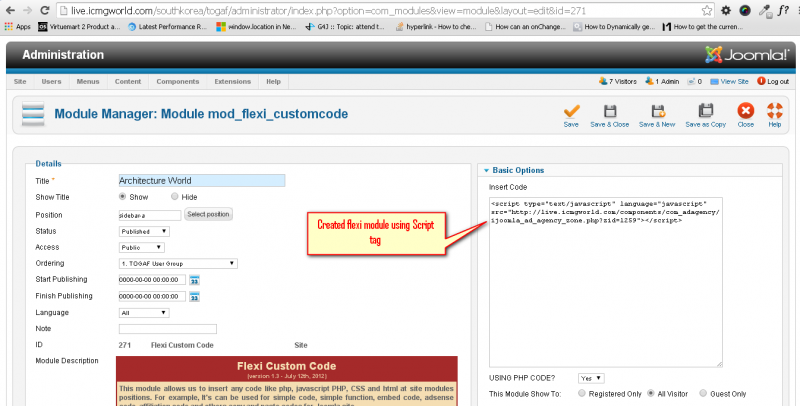The image size is (800, 406).
Task: Click the Save & Close icon
Action: (610, 112)
